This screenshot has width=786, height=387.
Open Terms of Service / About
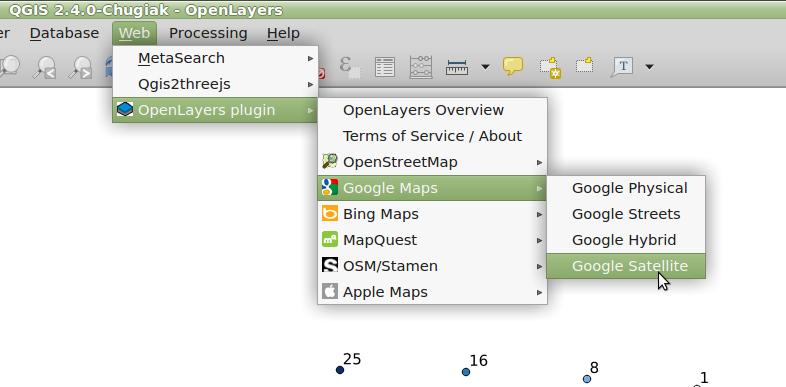432,136
